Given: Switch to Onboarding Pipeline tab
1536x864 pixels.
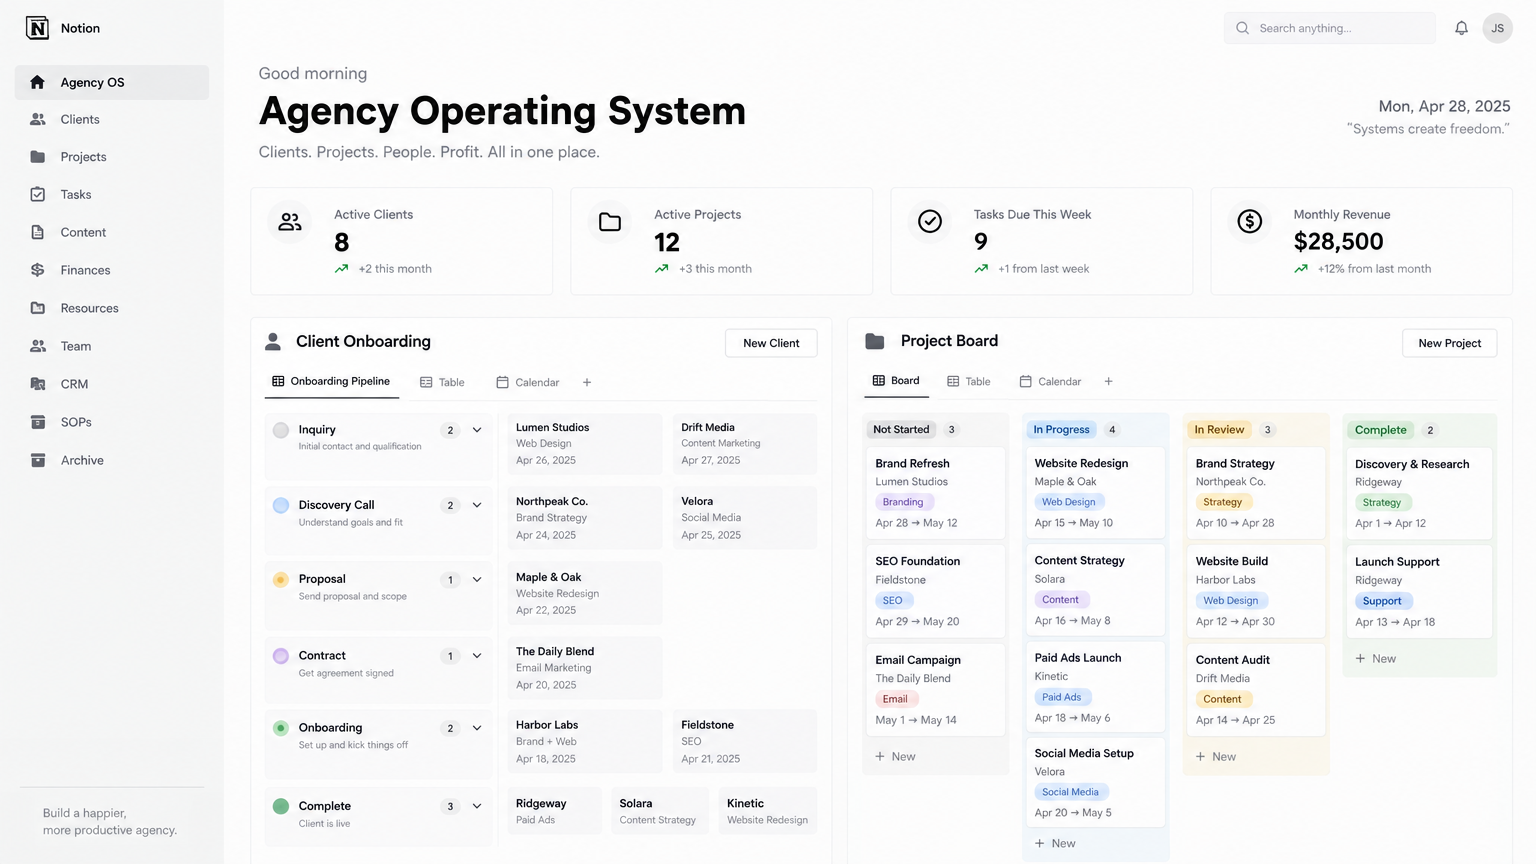Looking at the screenshot, I should click(x=331, y=382).
